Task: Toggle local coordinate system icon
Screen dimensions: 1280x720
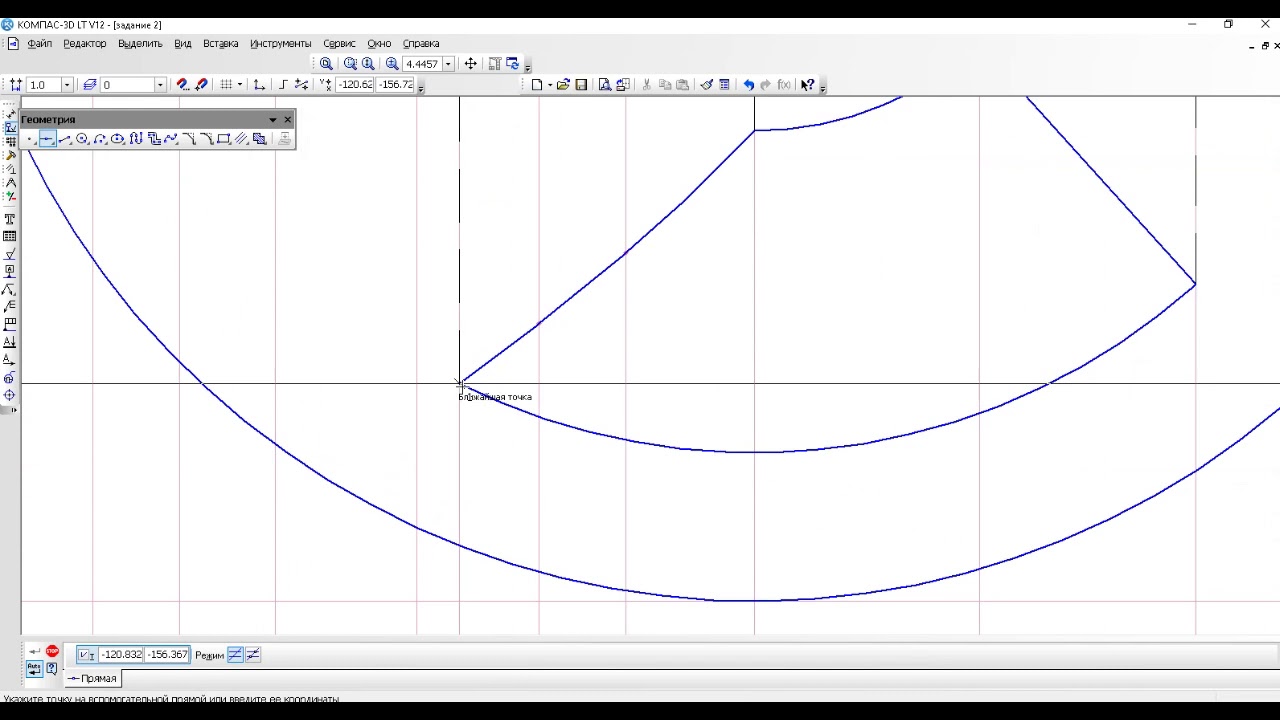Action: 259,85
